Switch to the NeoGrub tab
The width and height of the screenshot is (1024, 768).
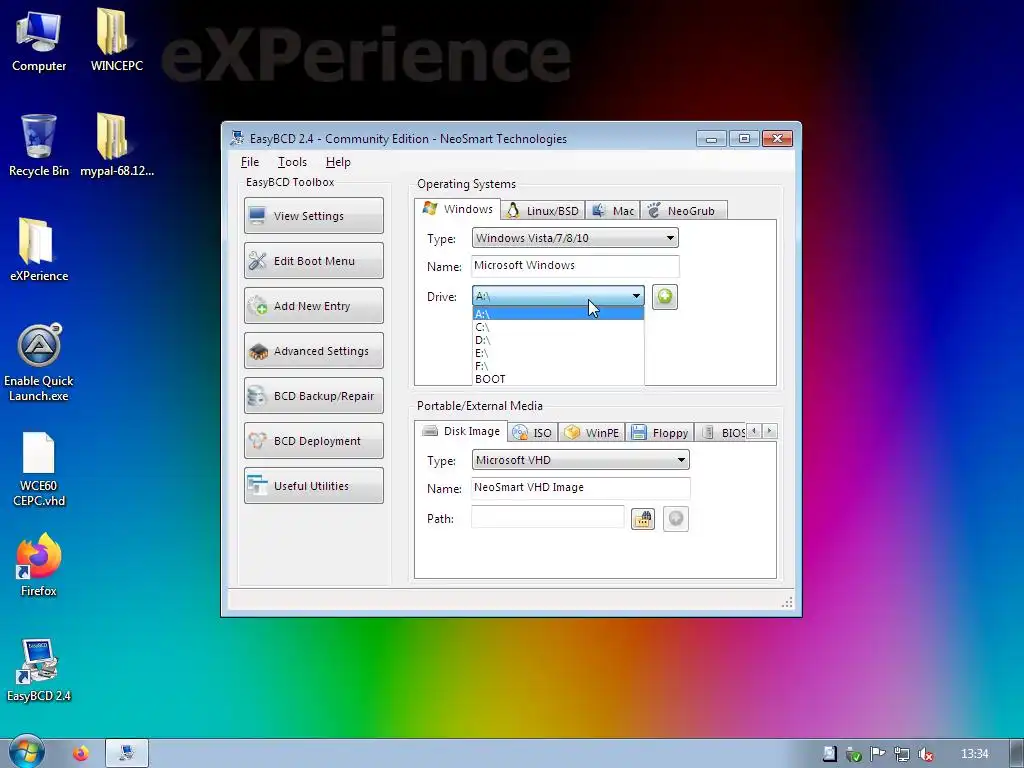pyautogui.click(x=683, y=210)
